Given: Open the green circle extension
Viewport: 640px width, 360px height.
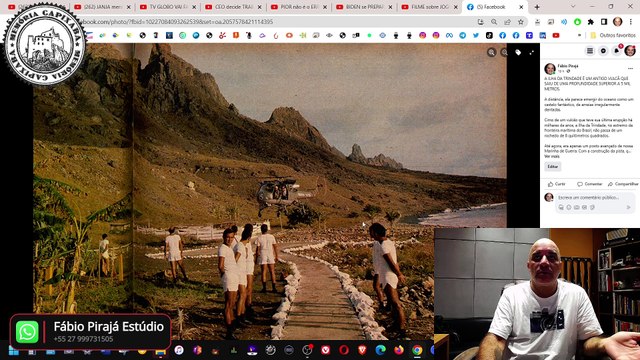Looking at the screenshot, I should tap(577, 22).
